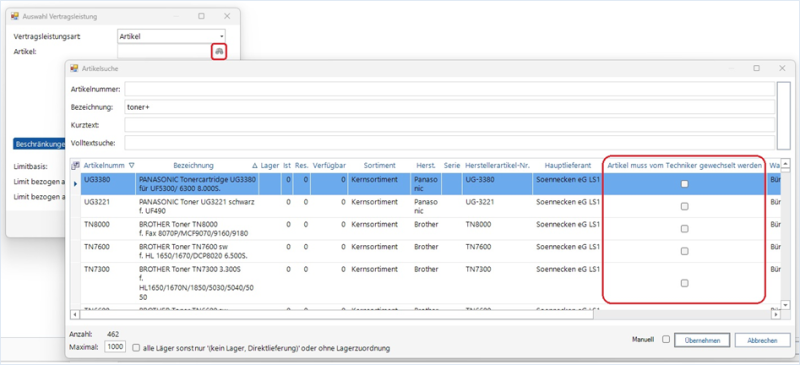Click PANASONIC Toner UG3221 schwarz description

pos(197,206)
